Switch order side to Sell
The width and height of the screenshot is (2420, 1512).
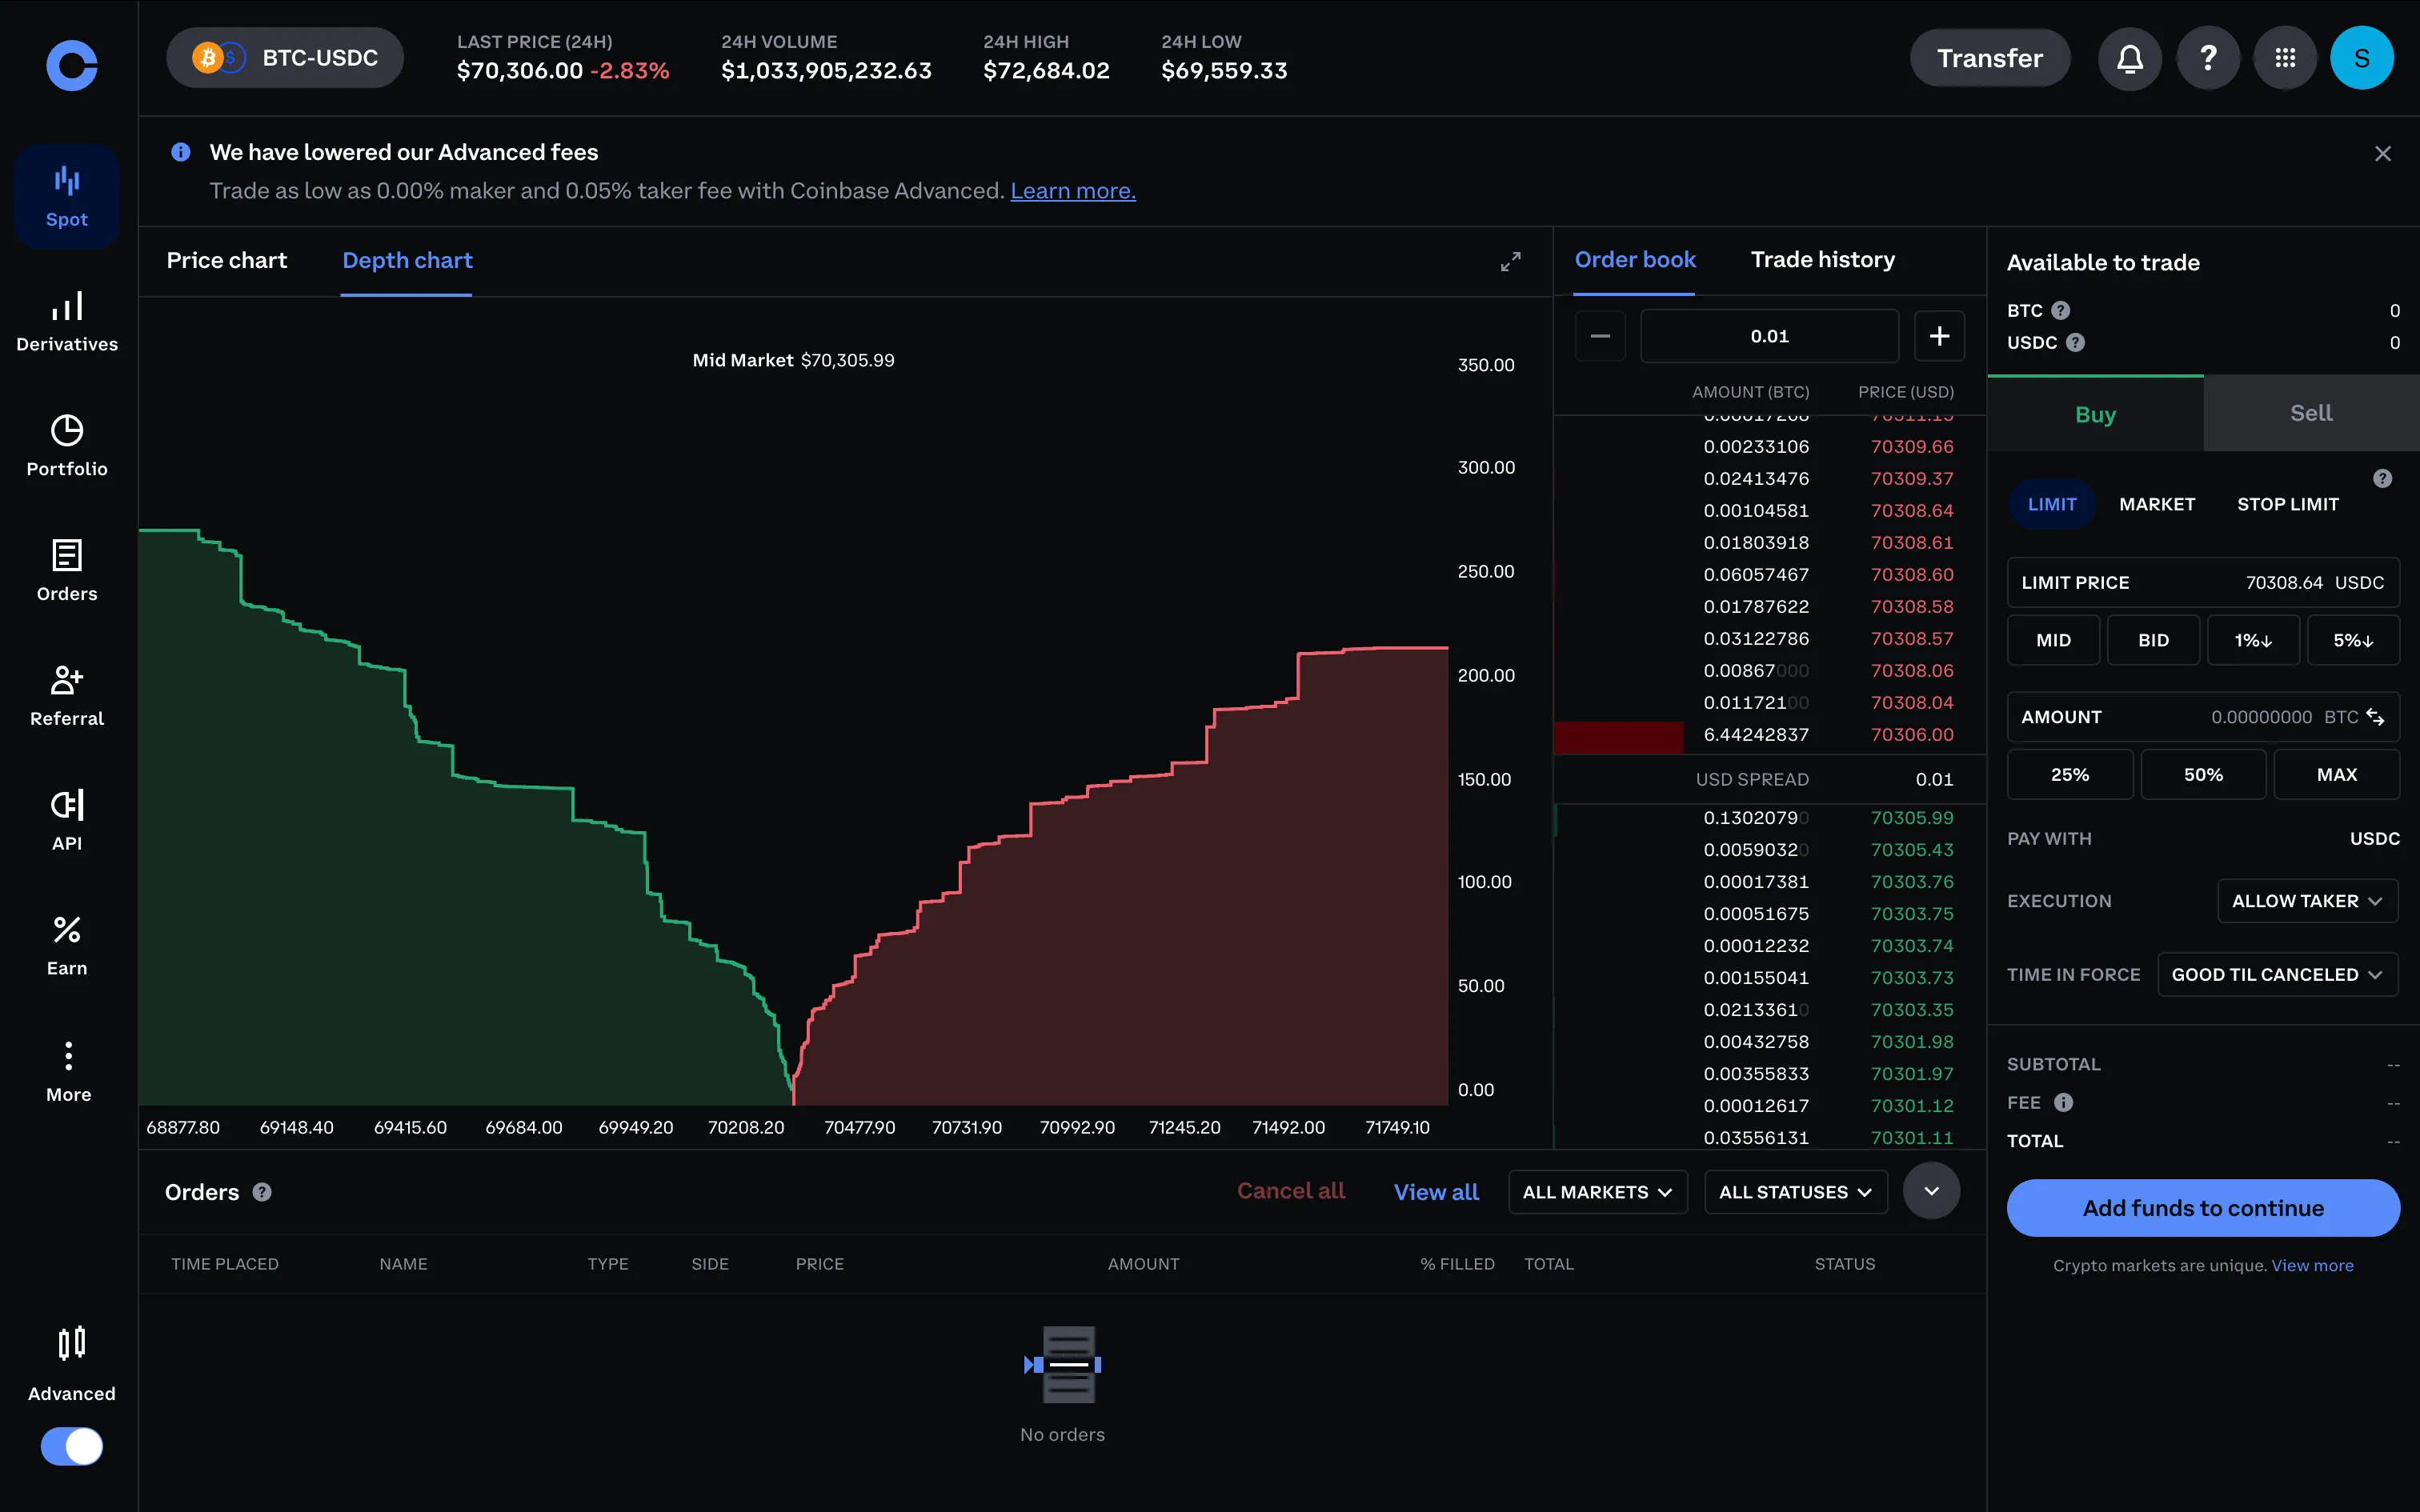pos(2310,413)
